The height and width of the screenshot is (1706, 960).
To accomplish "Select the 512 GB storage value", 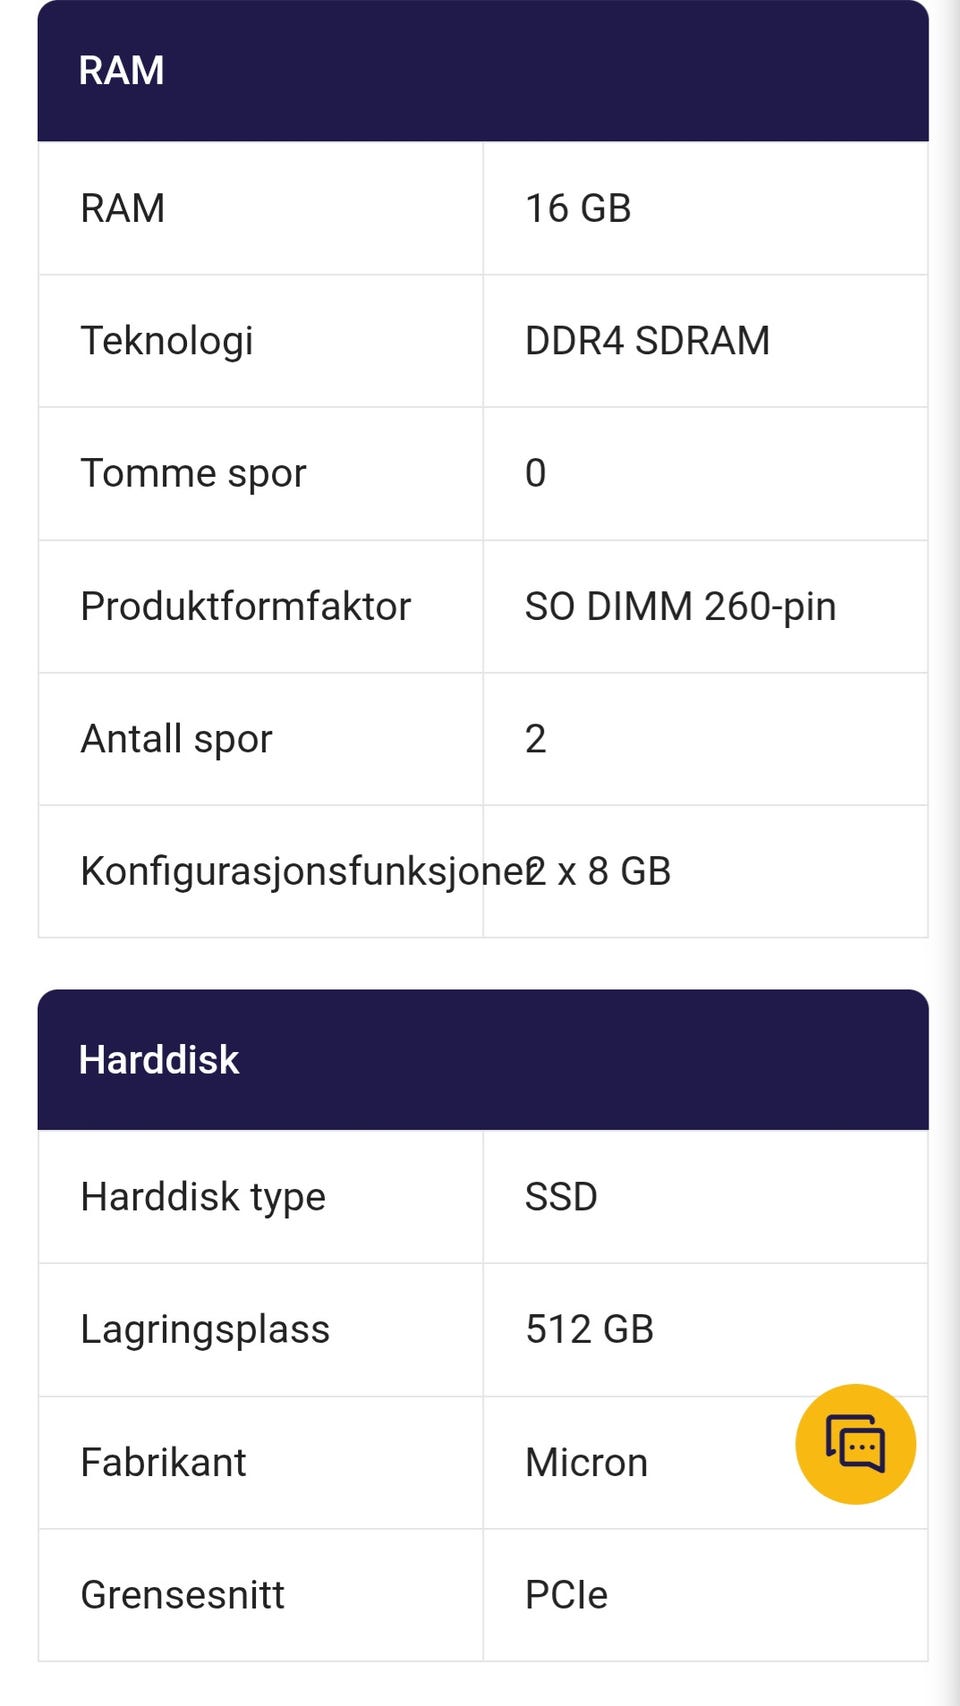I will point(589,1330).
